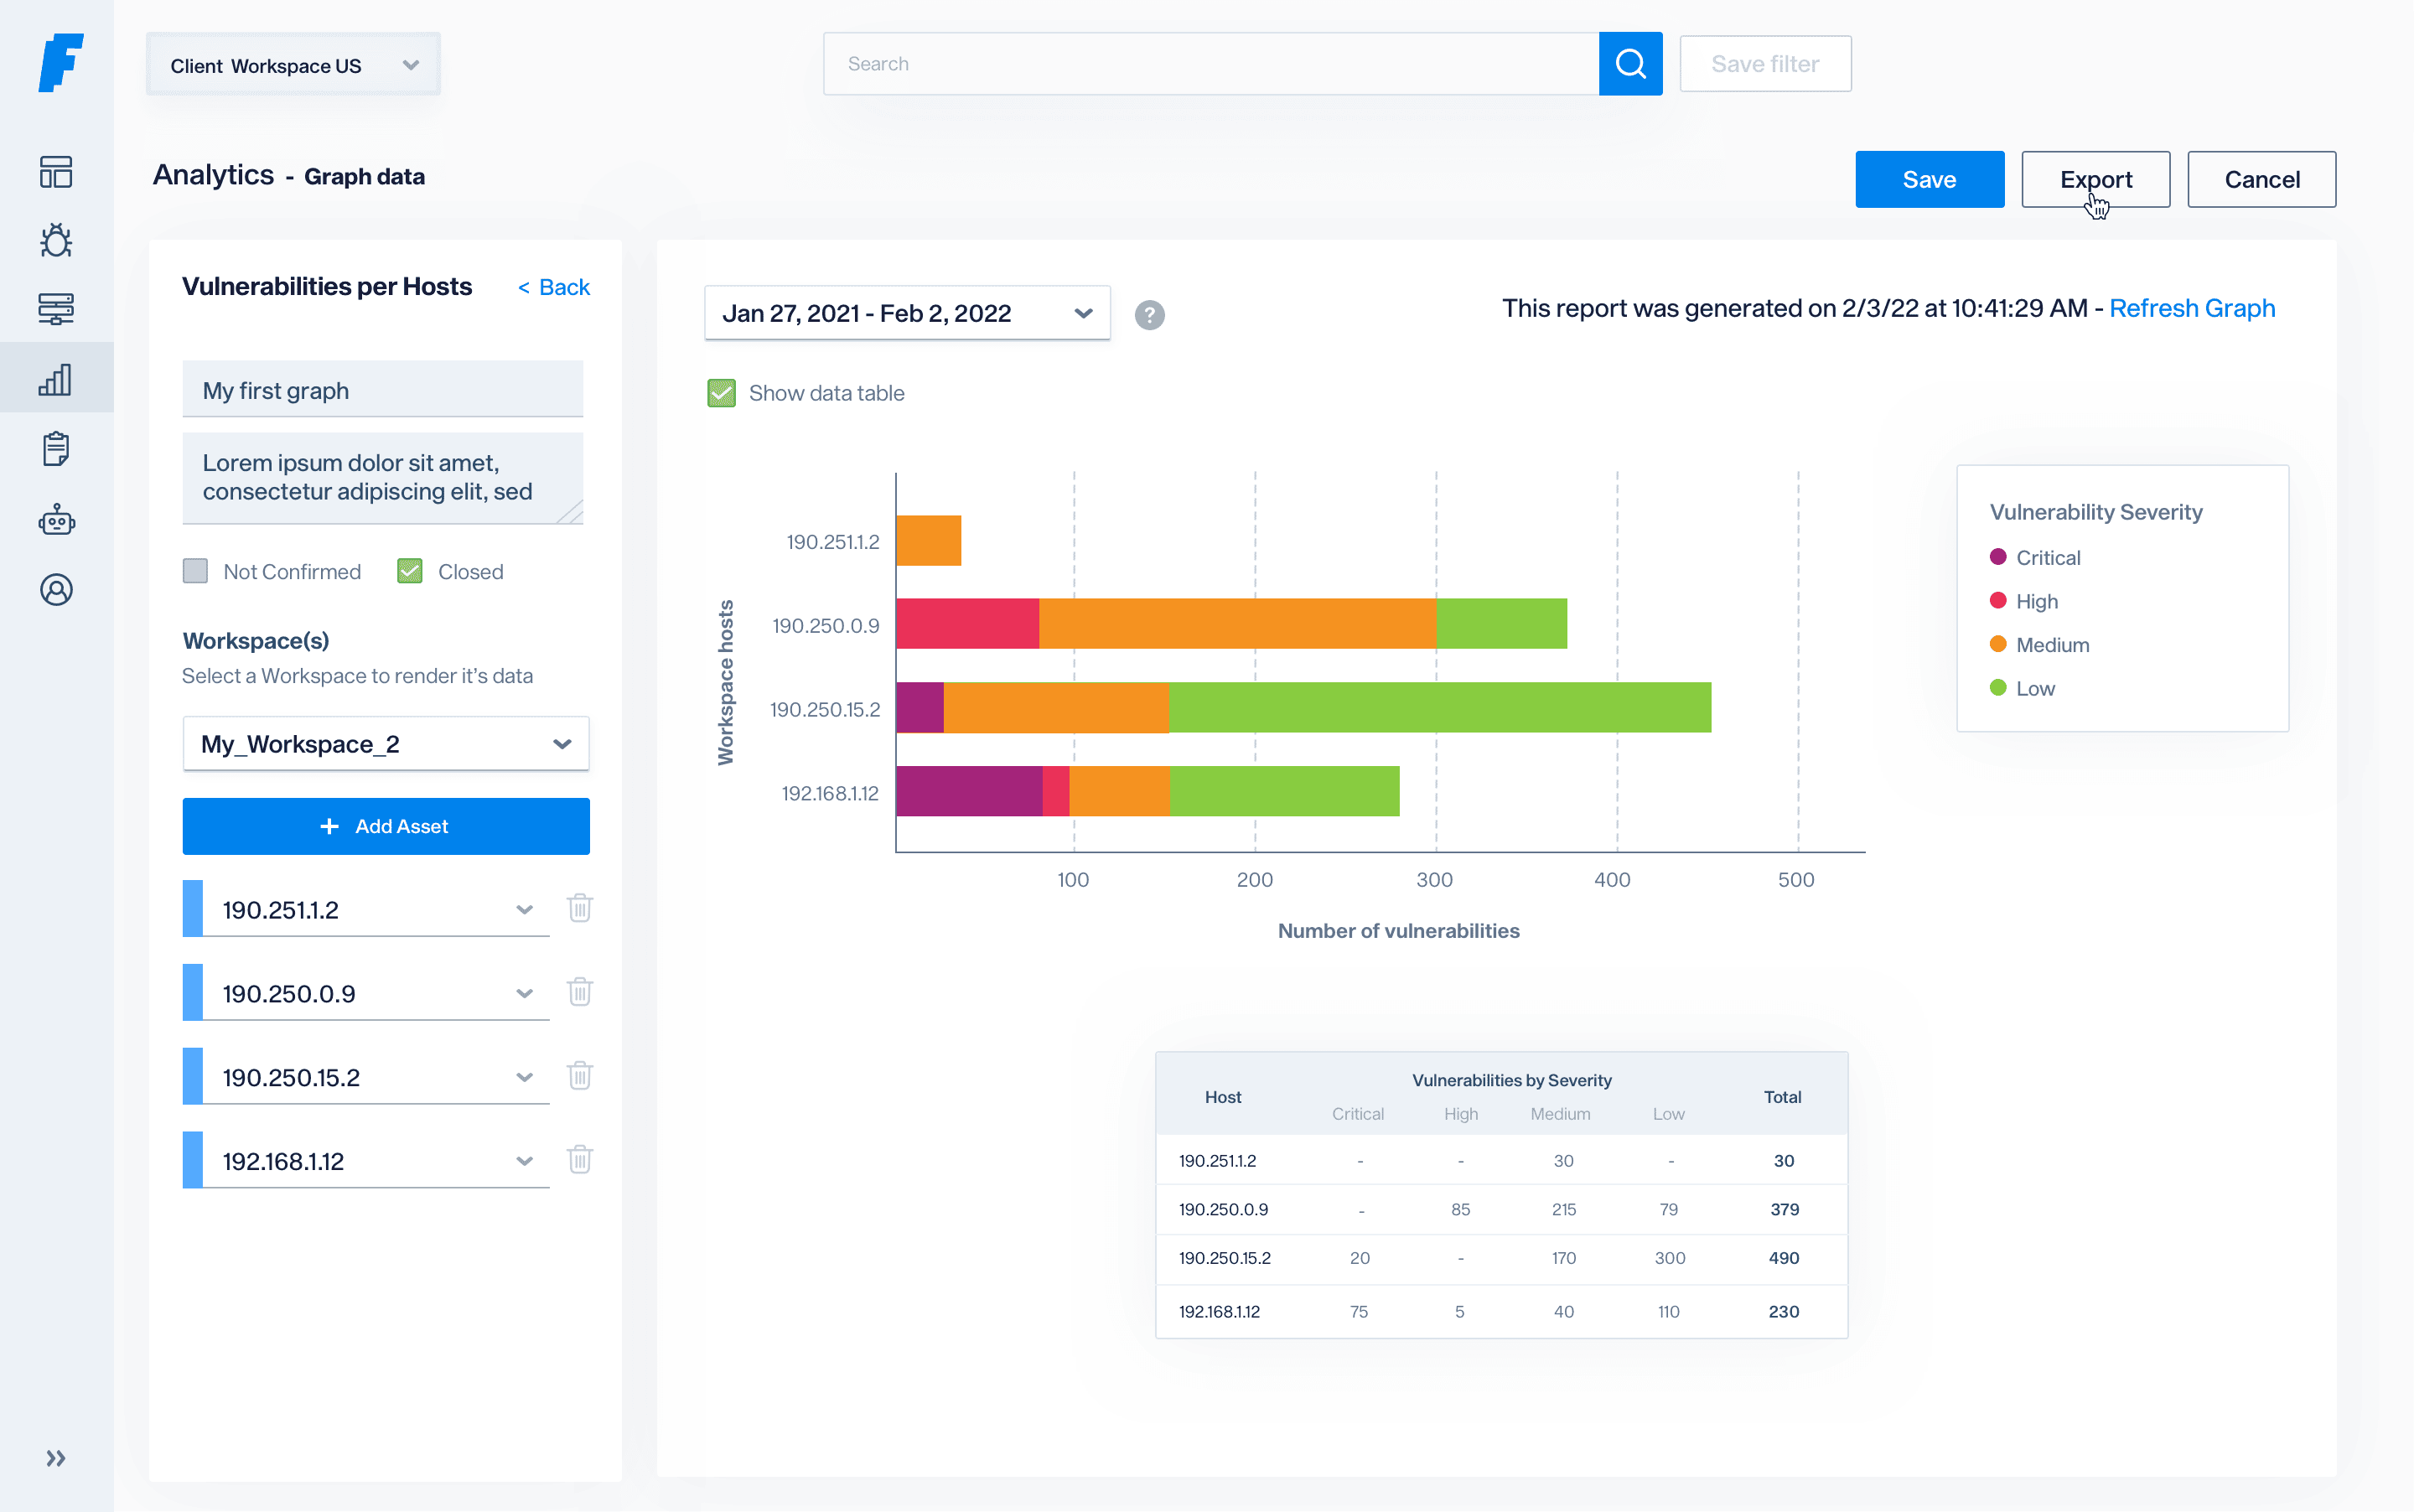Viewport: 2414px width, 1512px height.
Task: Click the help question mark icon
Action: [x=1149, y=315]
